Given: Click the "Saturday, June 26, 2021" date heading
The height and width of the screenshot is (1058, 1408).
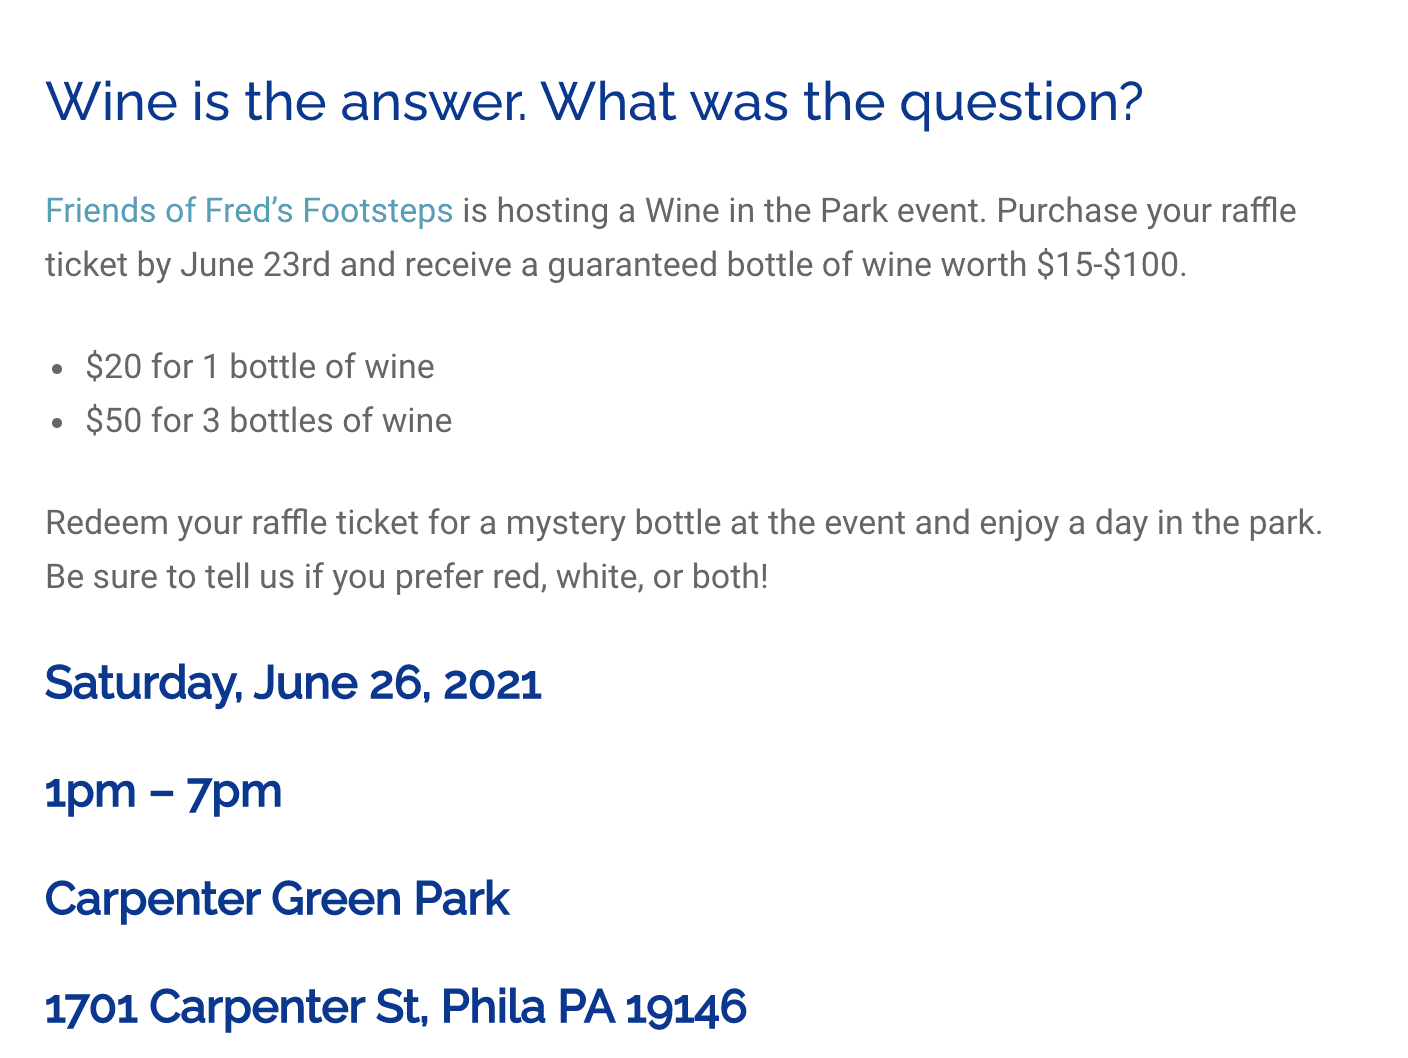Looking at the screenshot, I should 292,683.
